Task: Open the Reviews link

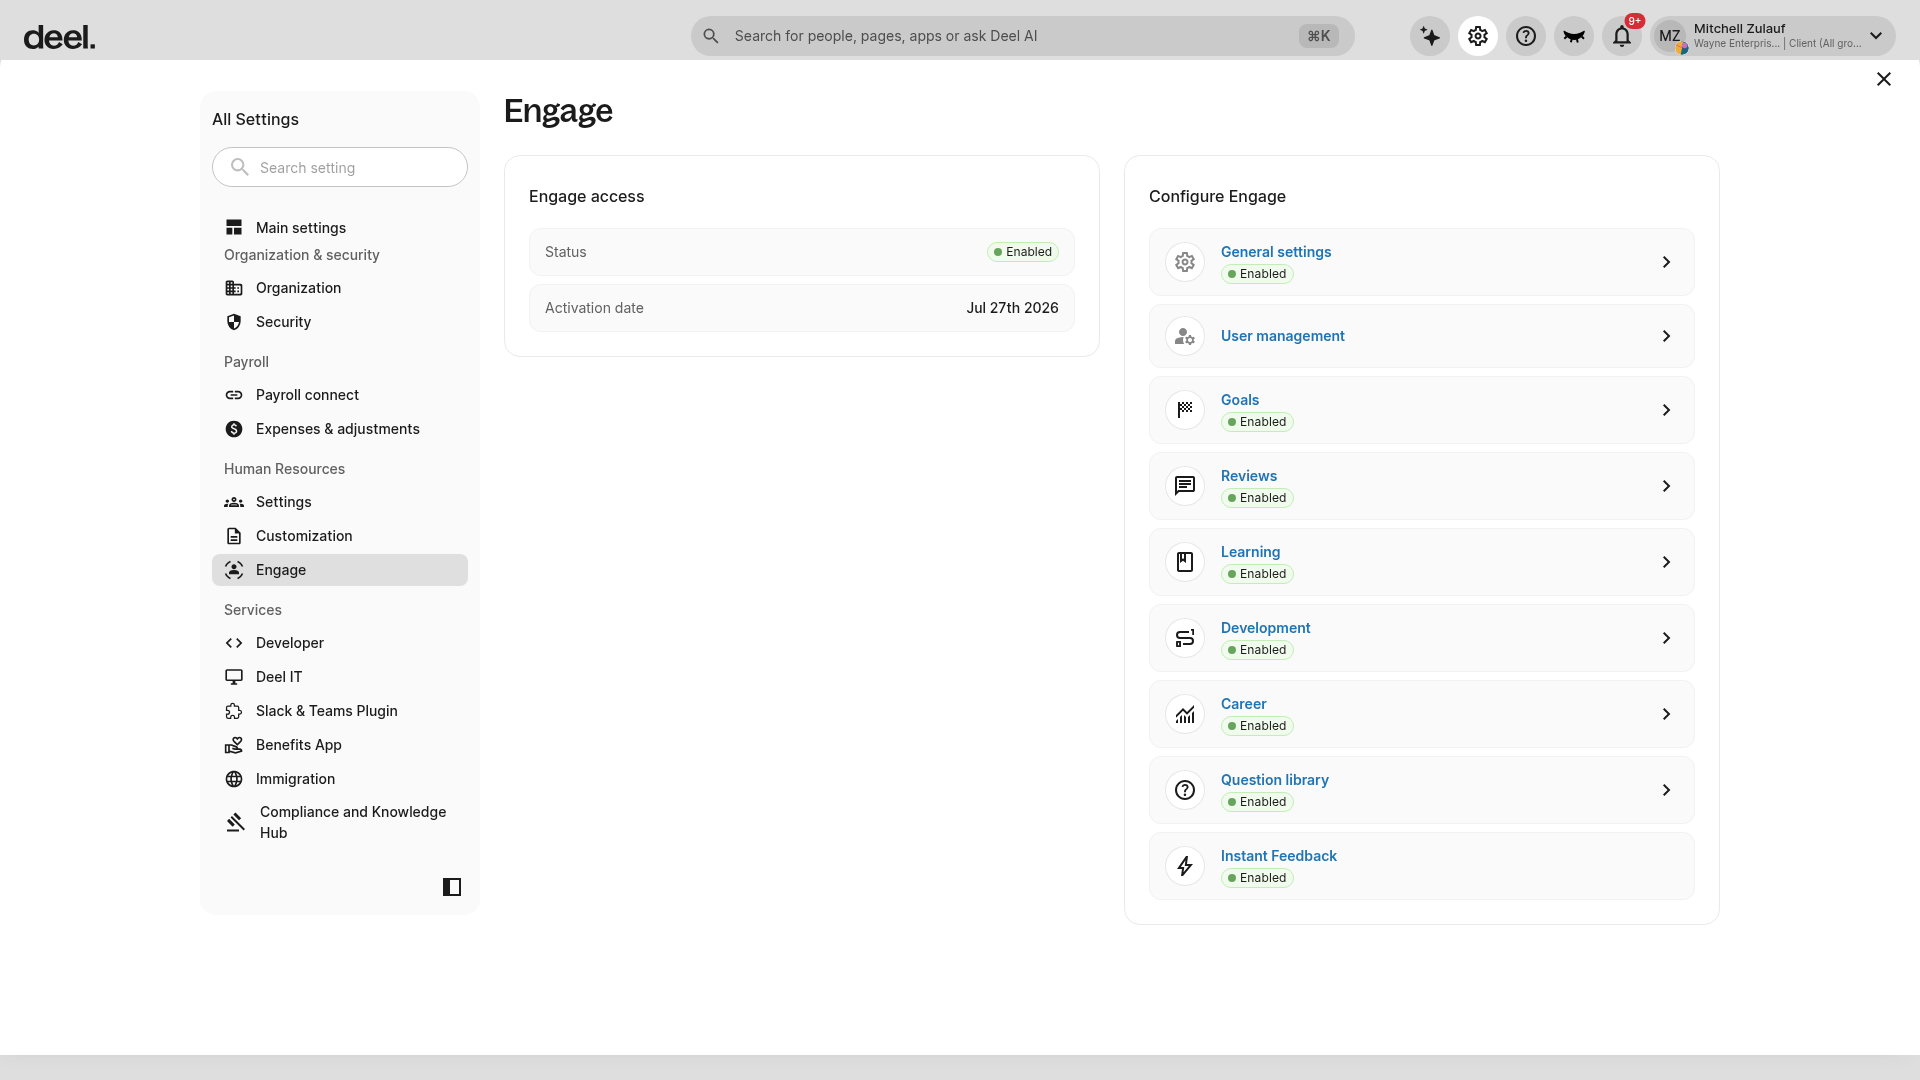Action: point(1249,476)
